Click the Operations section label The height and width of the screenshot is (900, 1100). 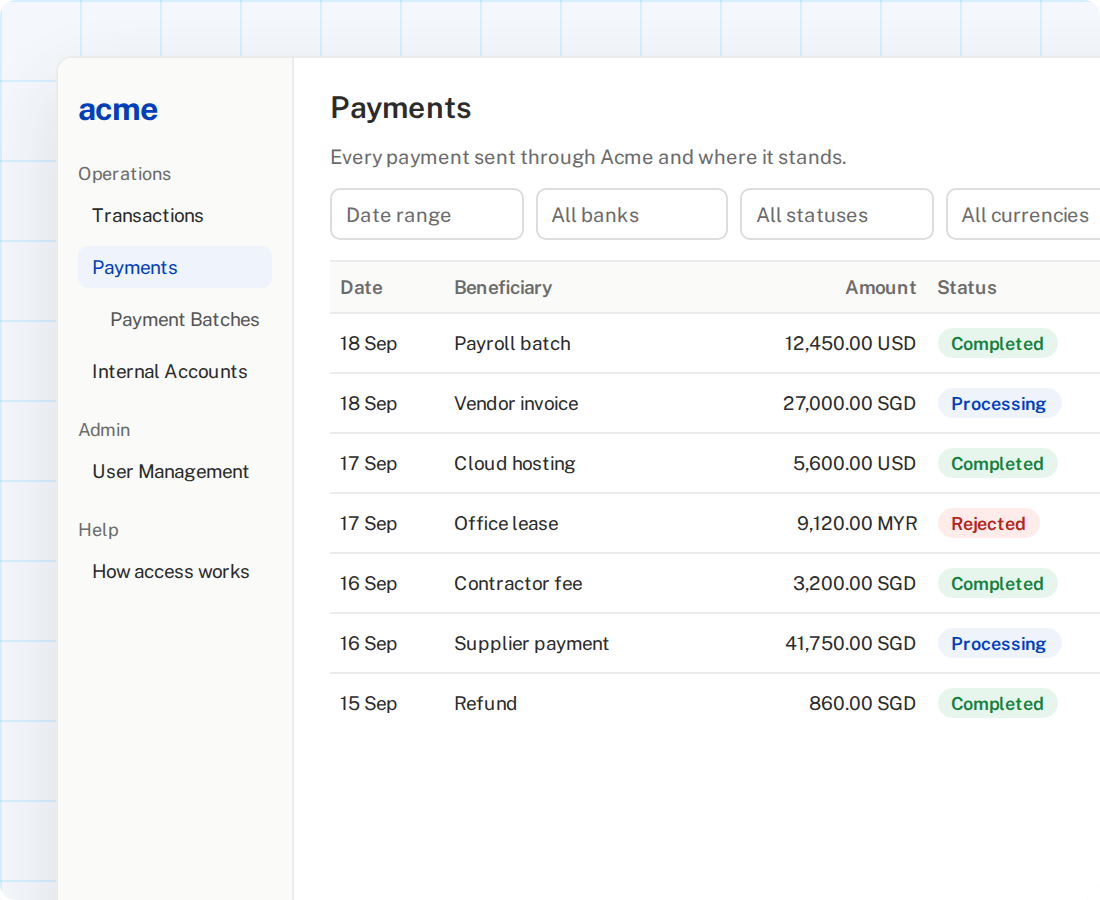point(124,174)
